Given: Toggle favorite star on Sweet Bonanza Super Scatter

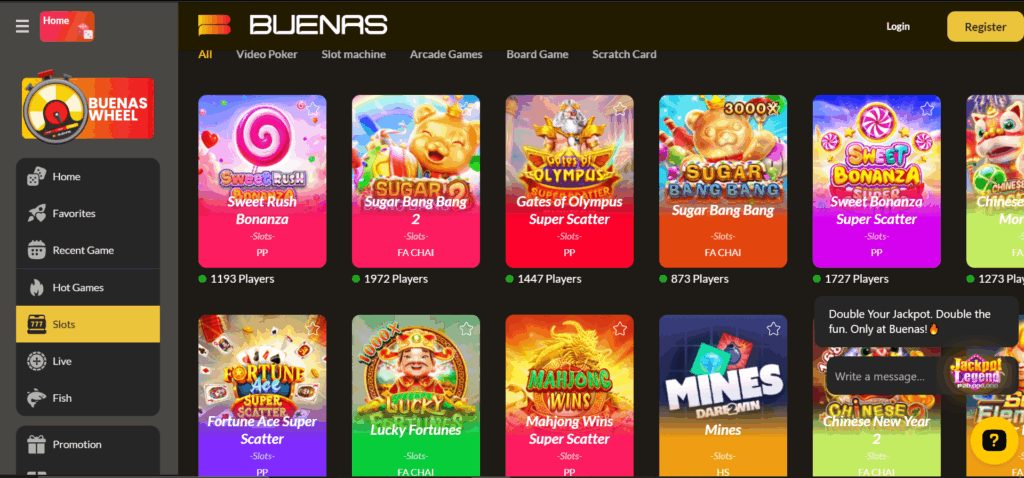Looking at the screenshot, I should pos(927,108).
